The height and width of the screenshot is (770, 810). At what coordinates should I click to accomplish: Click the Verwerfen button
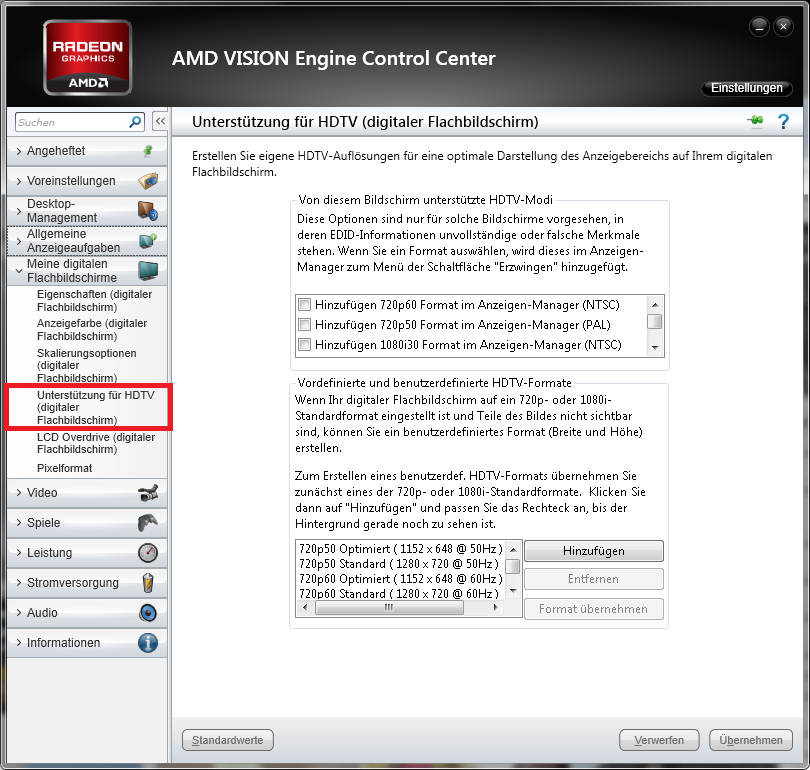[659, 741]
